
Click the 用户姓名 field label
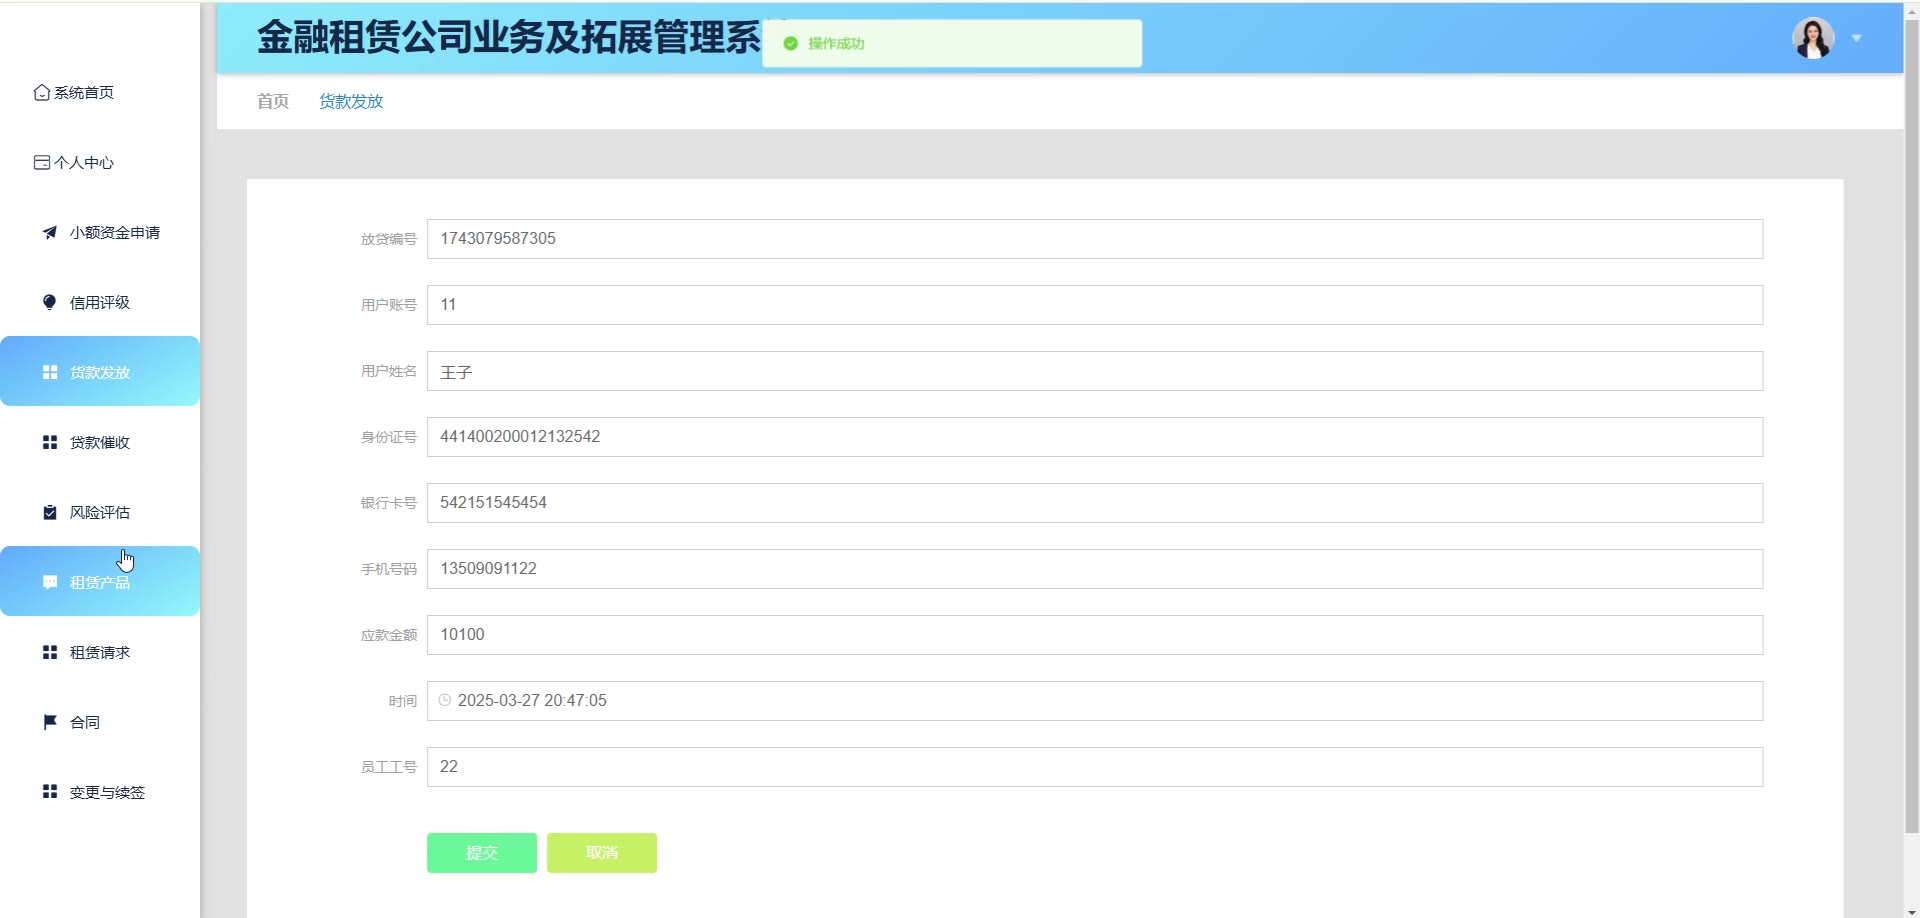pos(389,371)
